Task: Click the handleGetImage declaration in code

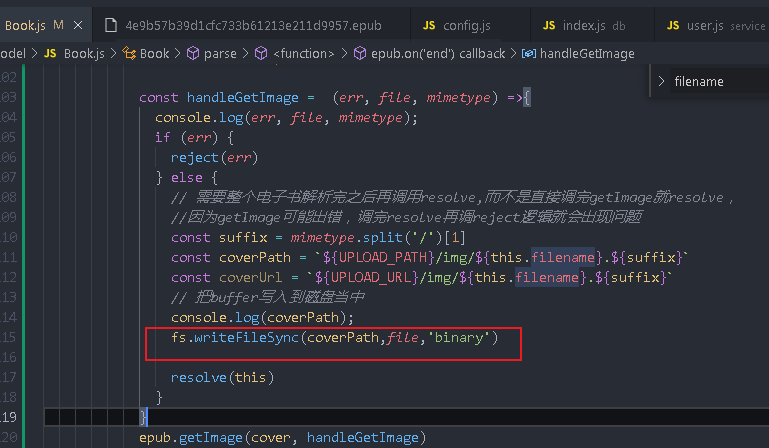Action: click(242, 98)
